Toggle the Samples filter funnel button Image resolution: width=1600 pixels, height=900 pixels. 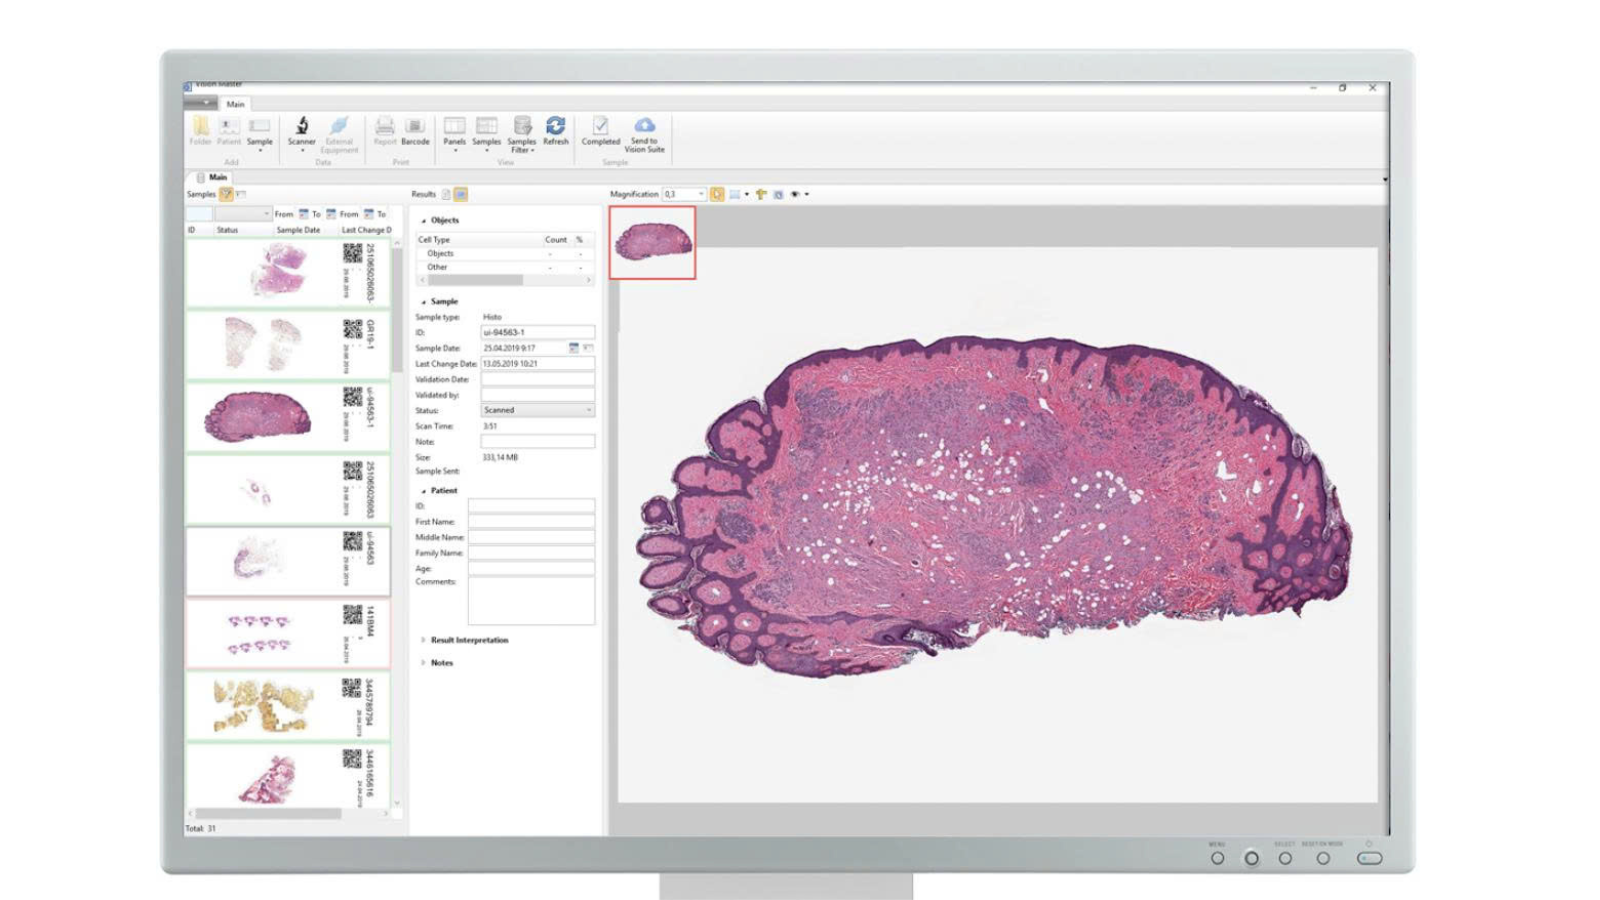tap(226, 194)
